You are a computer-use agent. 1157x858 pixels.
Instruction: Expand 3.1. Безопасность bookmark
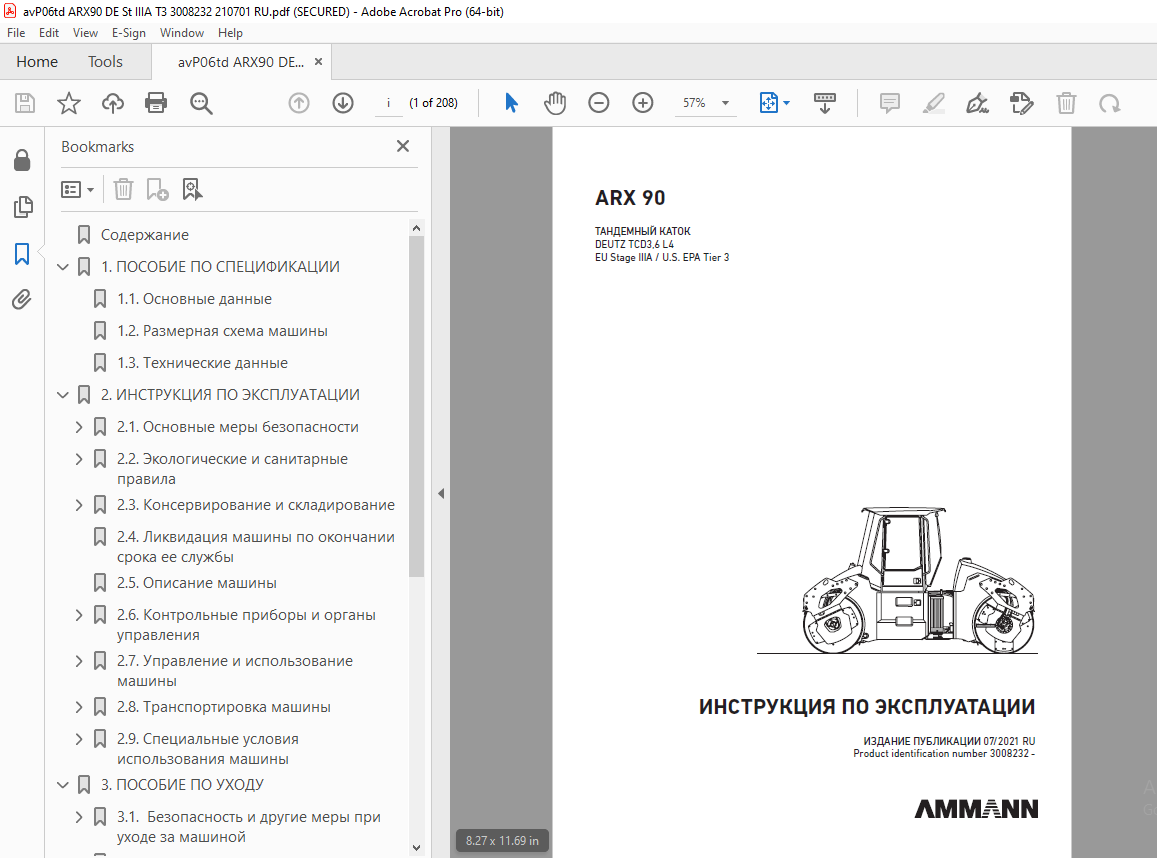[x=79, y=817]
